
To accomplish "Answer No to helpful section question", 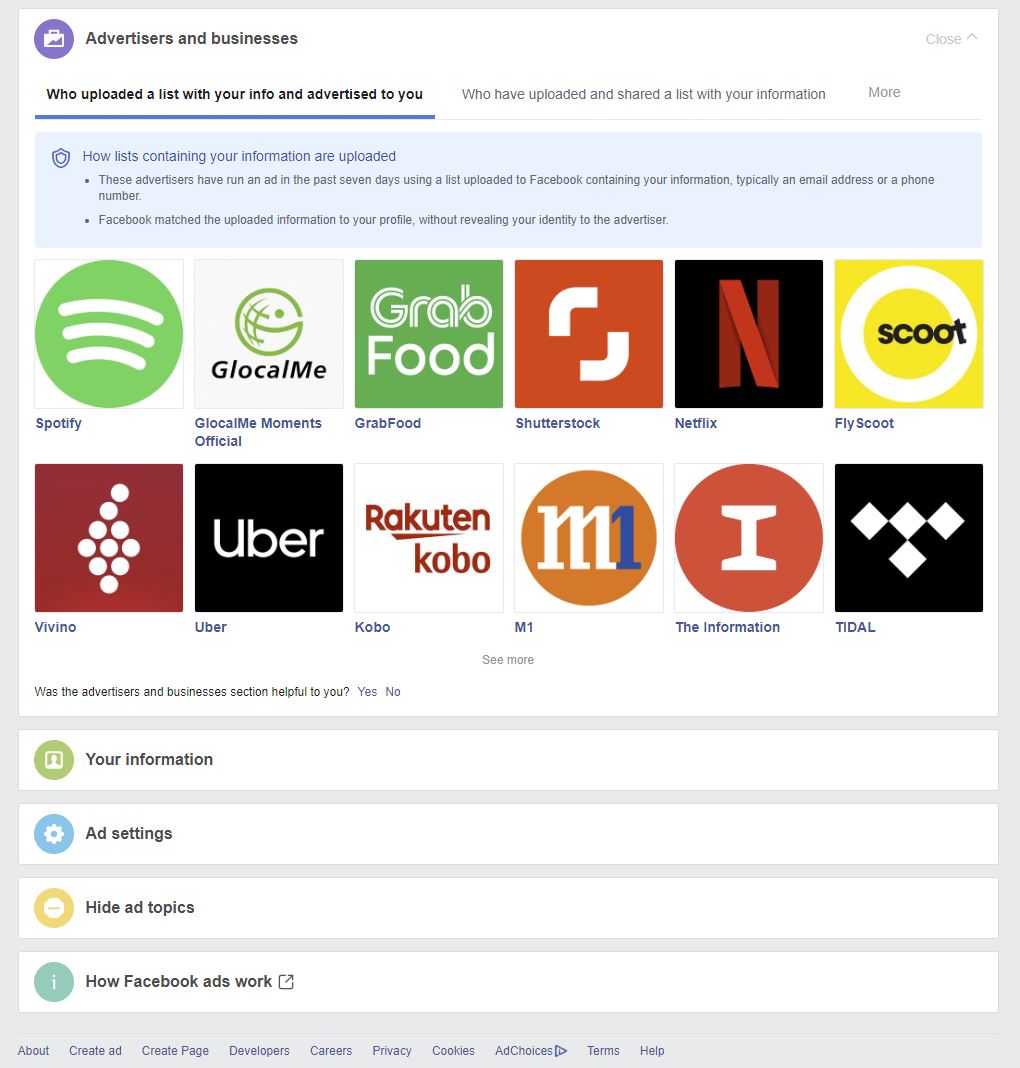I will pos(393,691).
